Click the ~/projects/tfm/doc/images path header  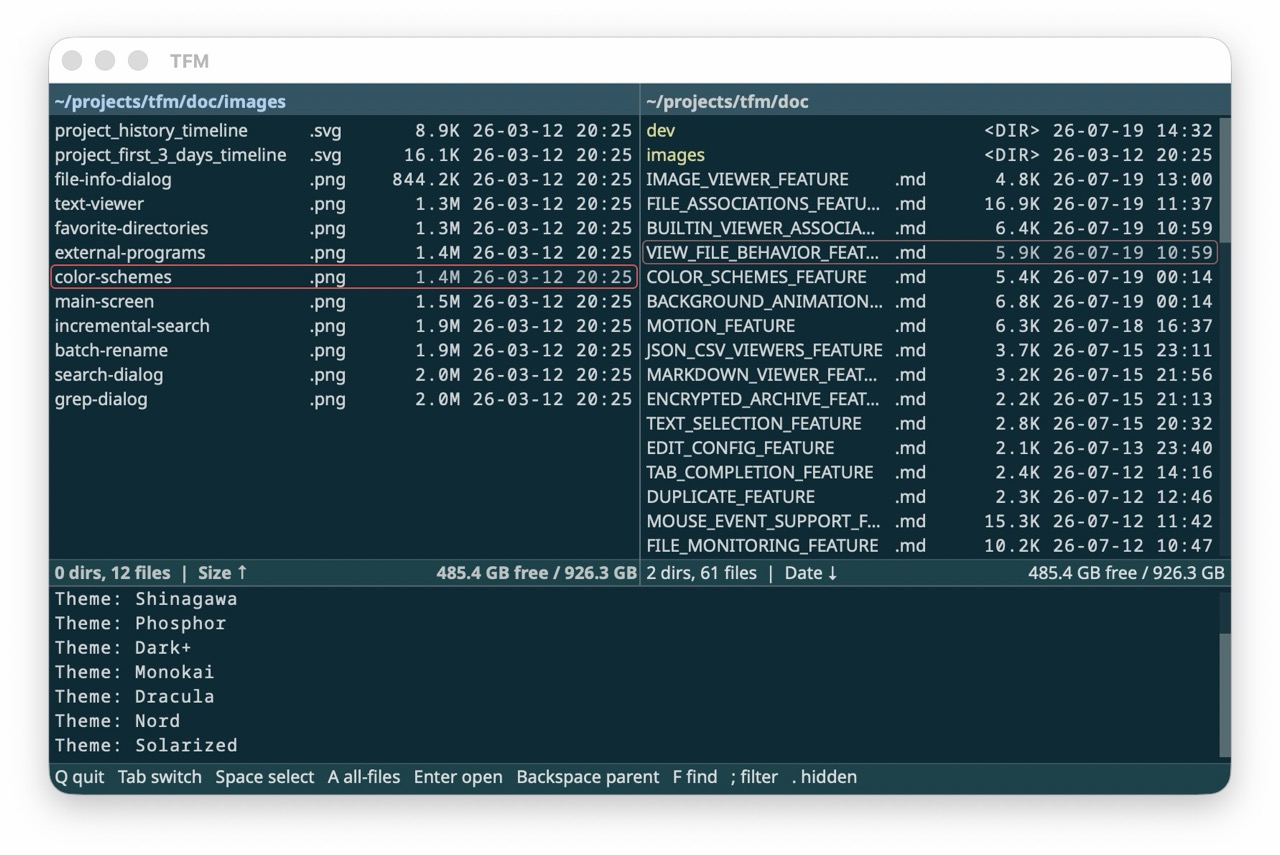170,102
